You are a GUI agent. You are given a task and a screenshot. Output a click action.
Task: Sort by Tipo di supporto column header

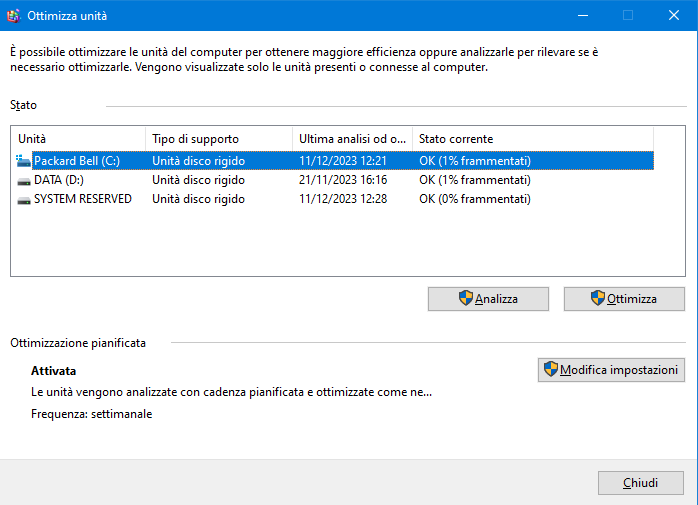click(x=218, y=139)
